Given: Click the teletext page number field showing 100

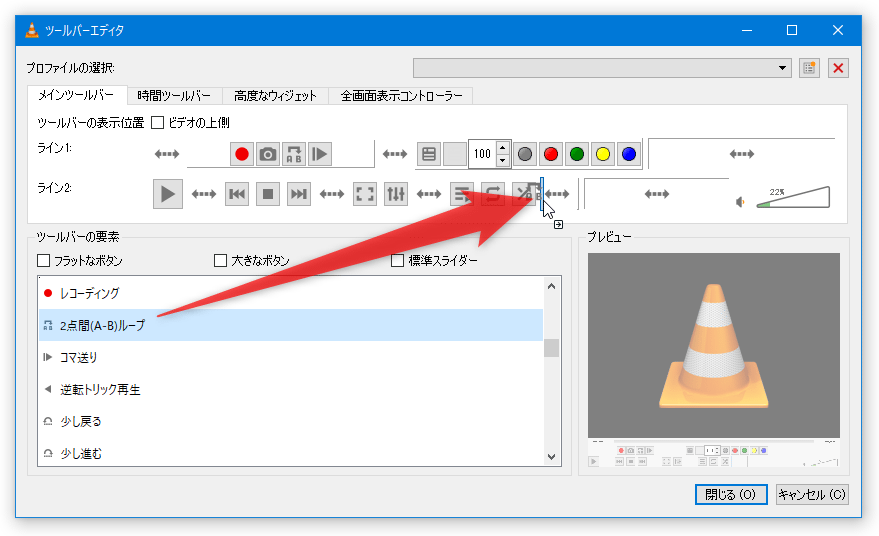Looking at the screenshot, I should pyautogui.click(x=482, y=154).
